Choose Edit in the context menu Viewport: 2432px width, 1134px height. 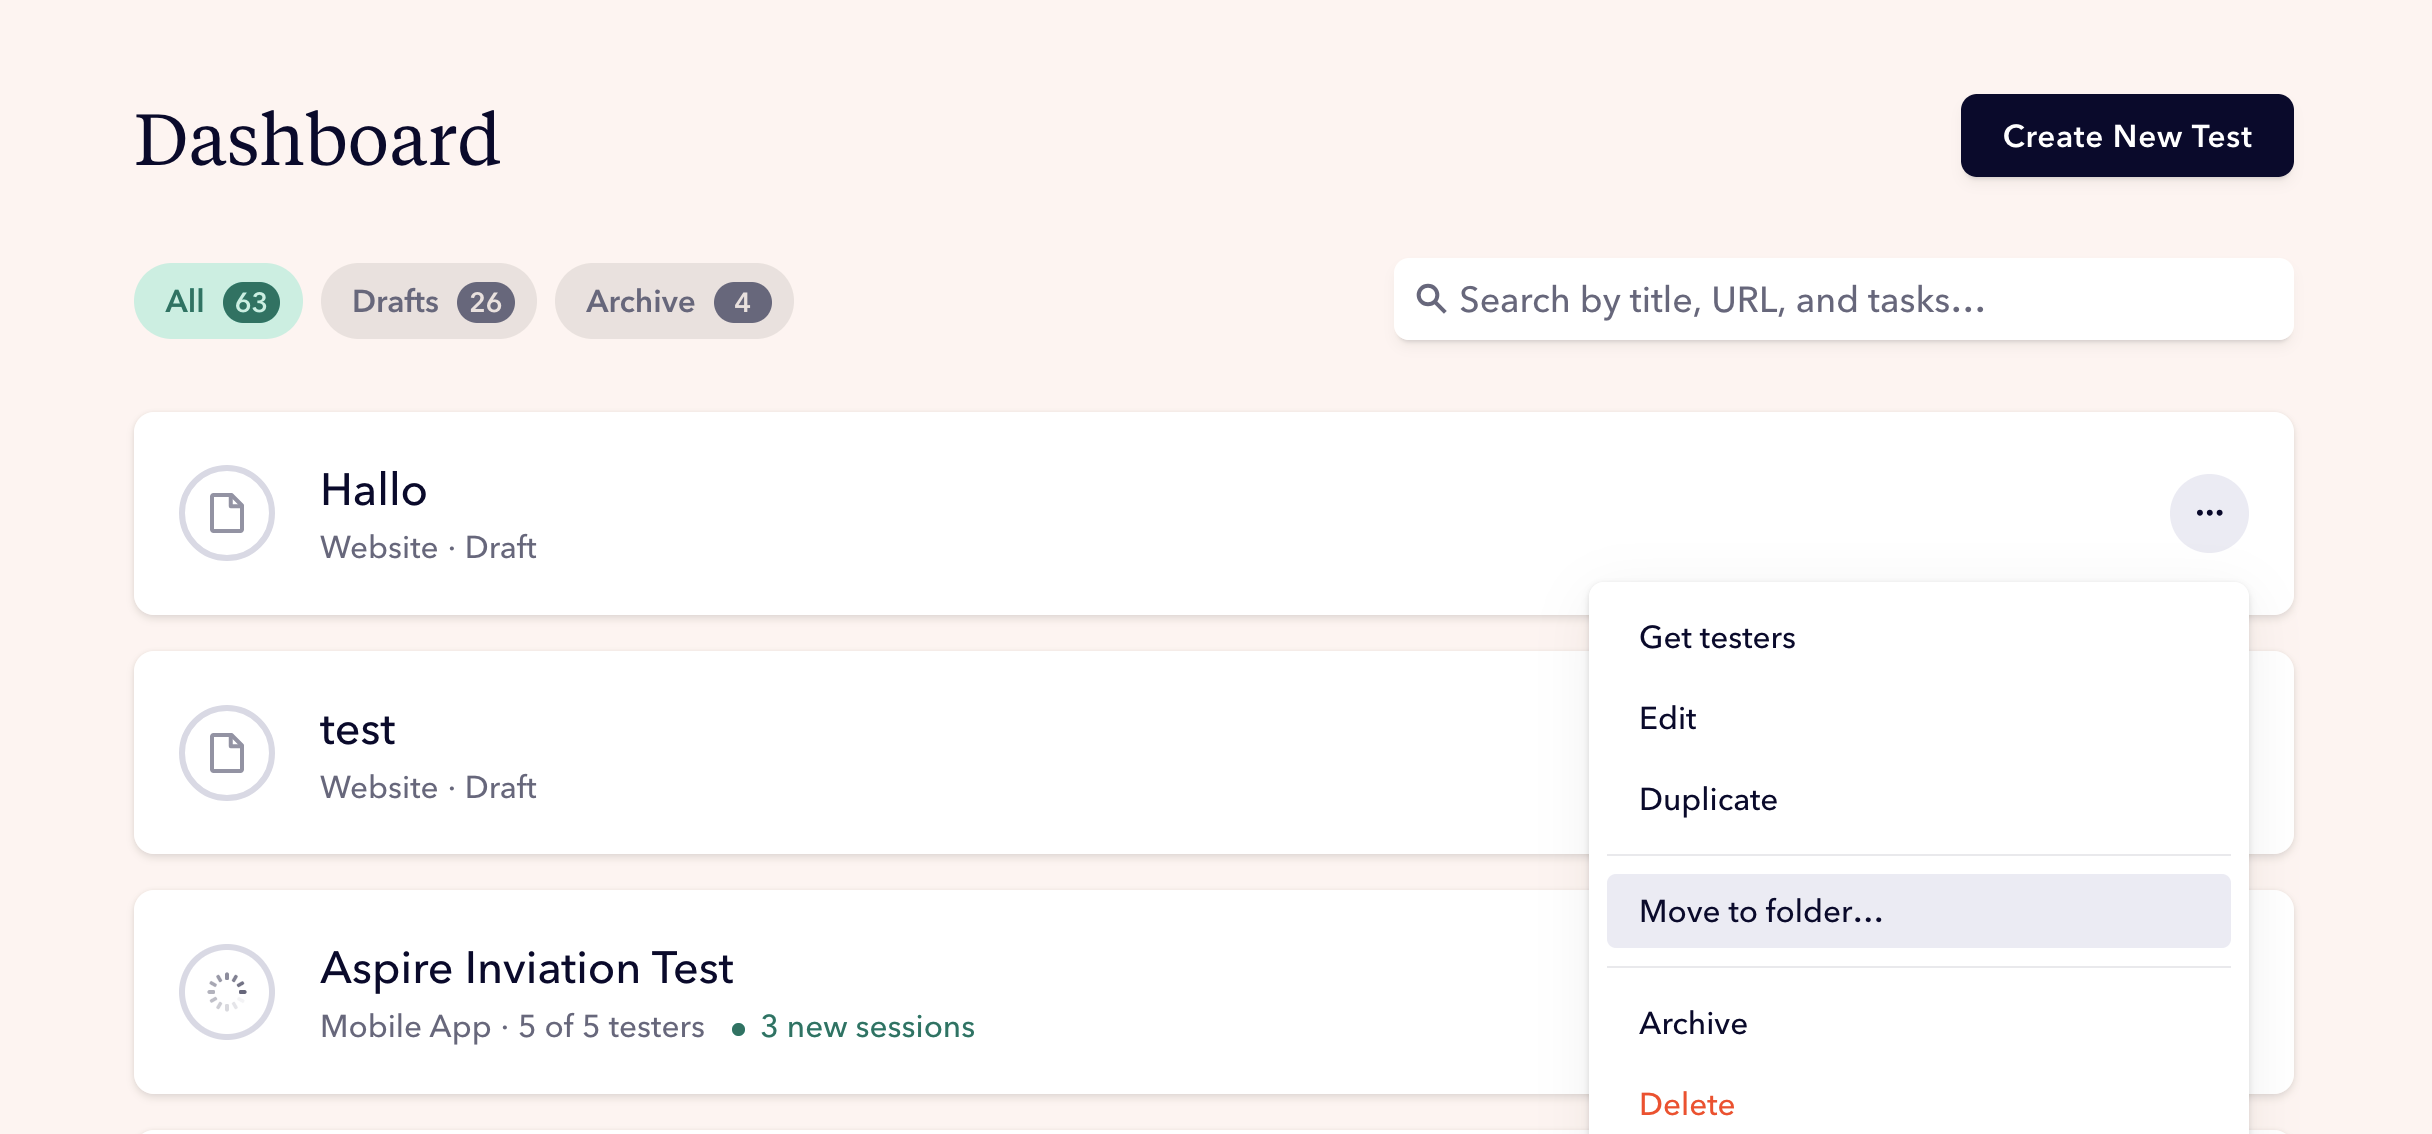(x=1667, y=719)
